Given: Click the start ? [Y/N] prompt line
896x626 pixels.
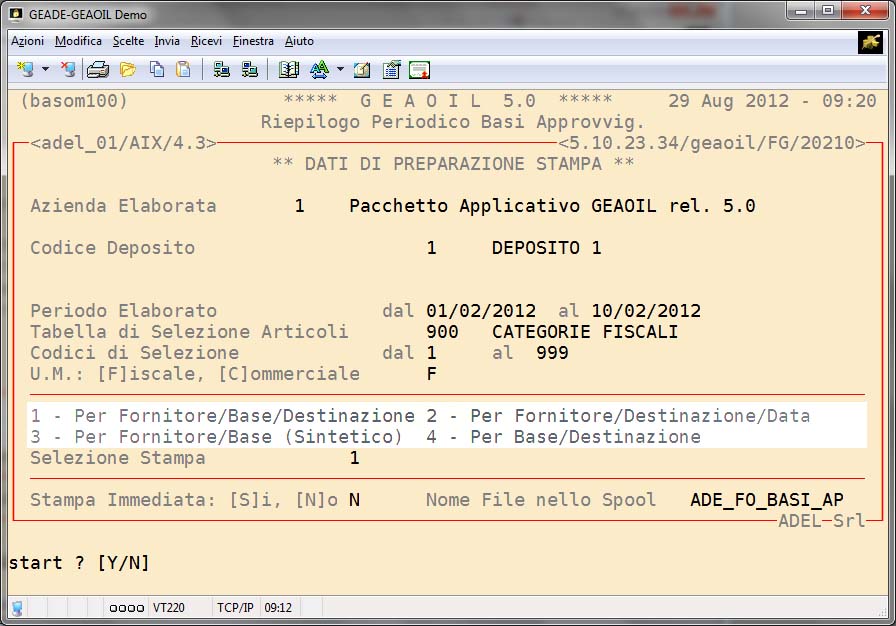Looking at the screenshot, I should [x=79, y=563].
